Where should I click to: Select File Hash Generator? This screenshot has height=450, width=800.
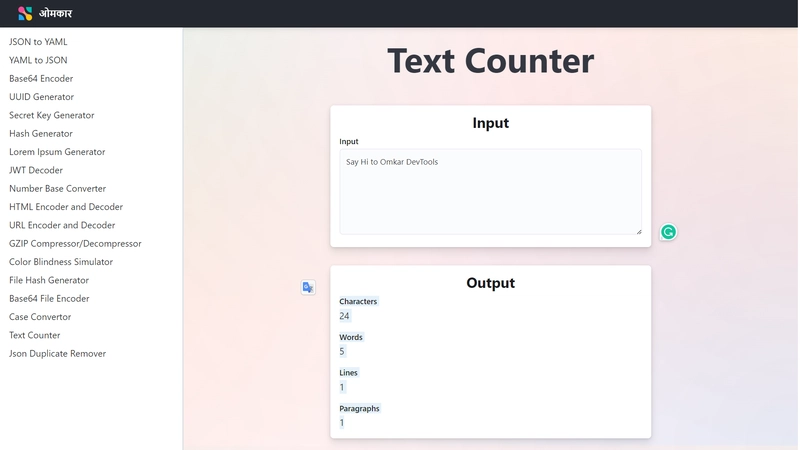[49, 280]
